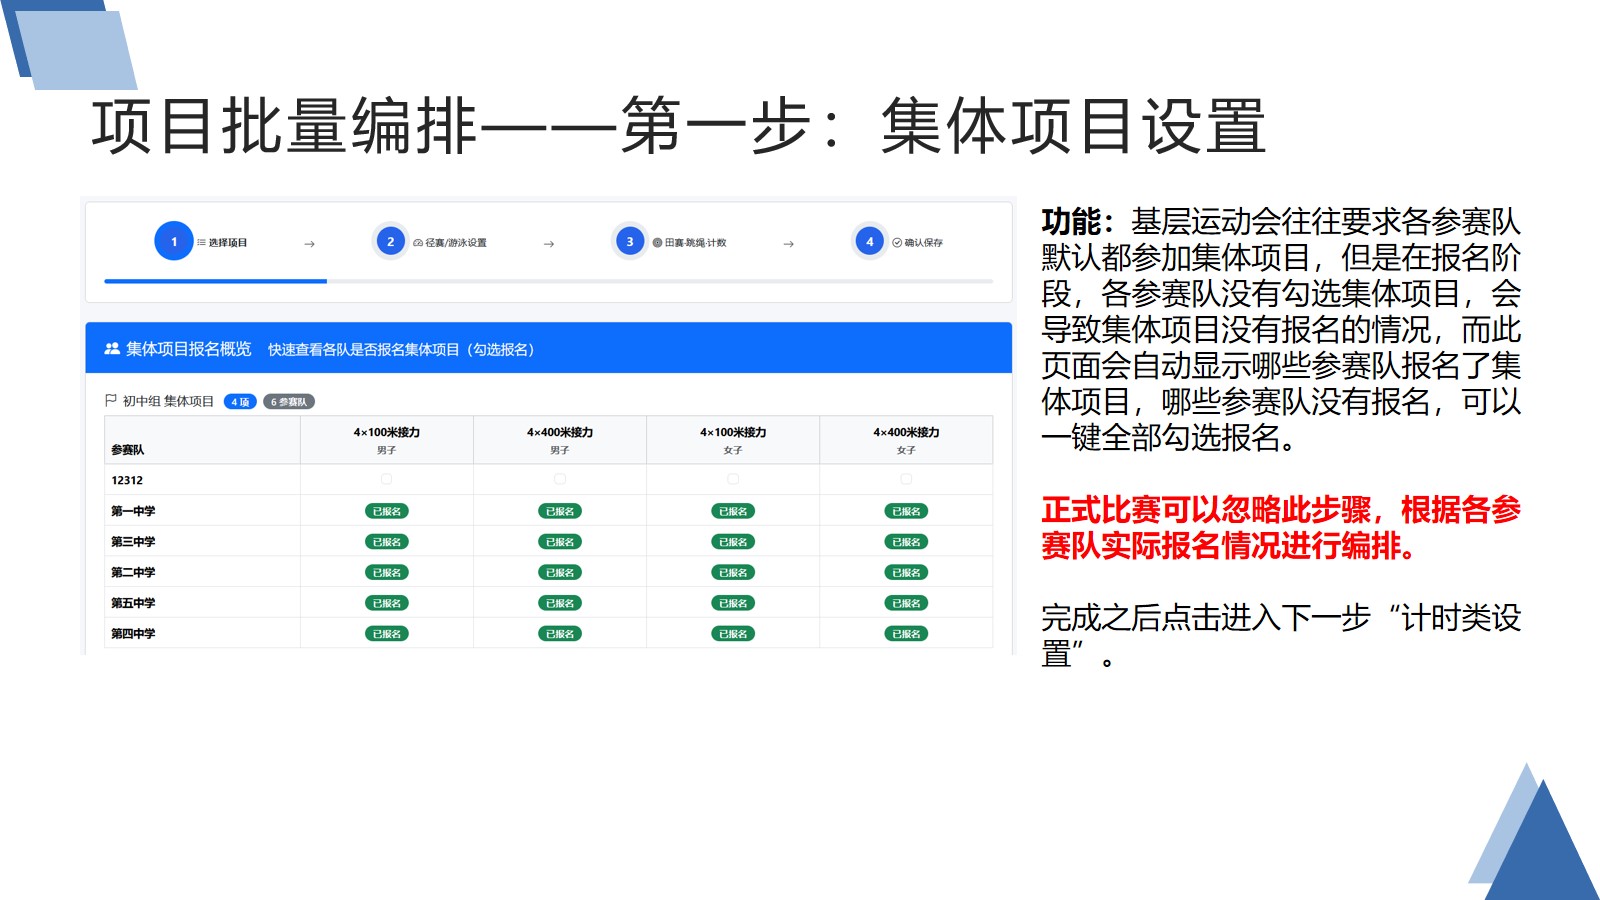1600x900 pixels.
Task: Select team row 12312
Action: pos(548,480)
